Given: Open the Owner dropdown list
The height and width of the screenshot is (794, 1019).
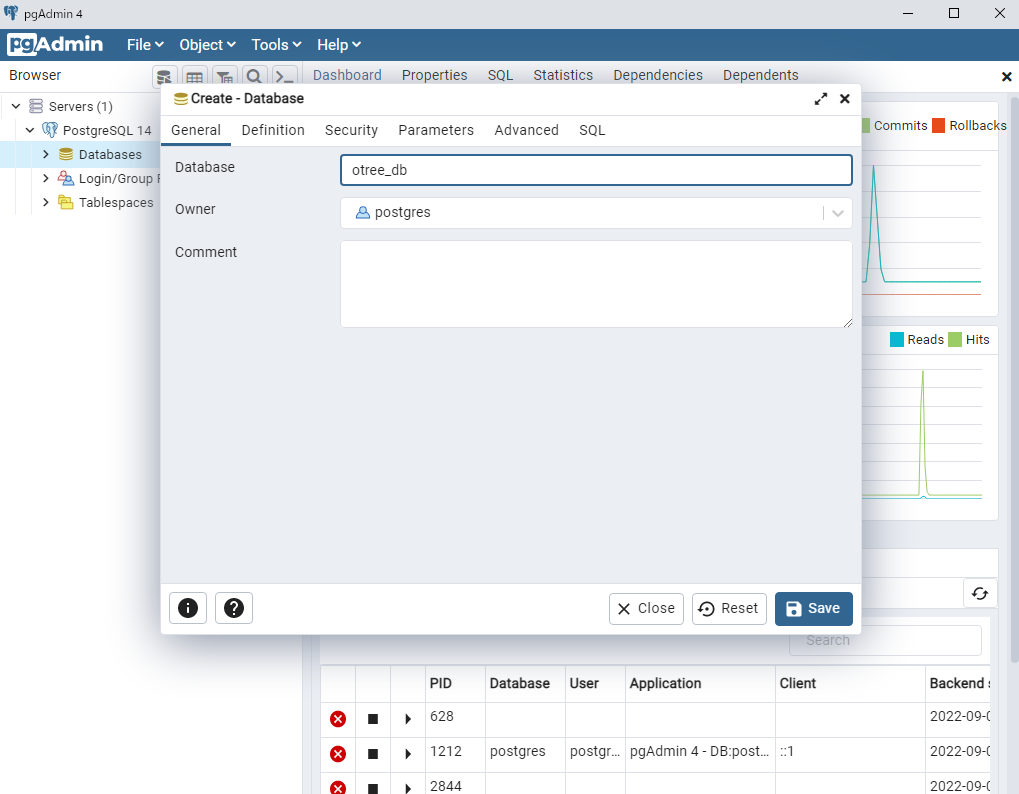Looking at the screenshot, I should [x=838, y=213].
